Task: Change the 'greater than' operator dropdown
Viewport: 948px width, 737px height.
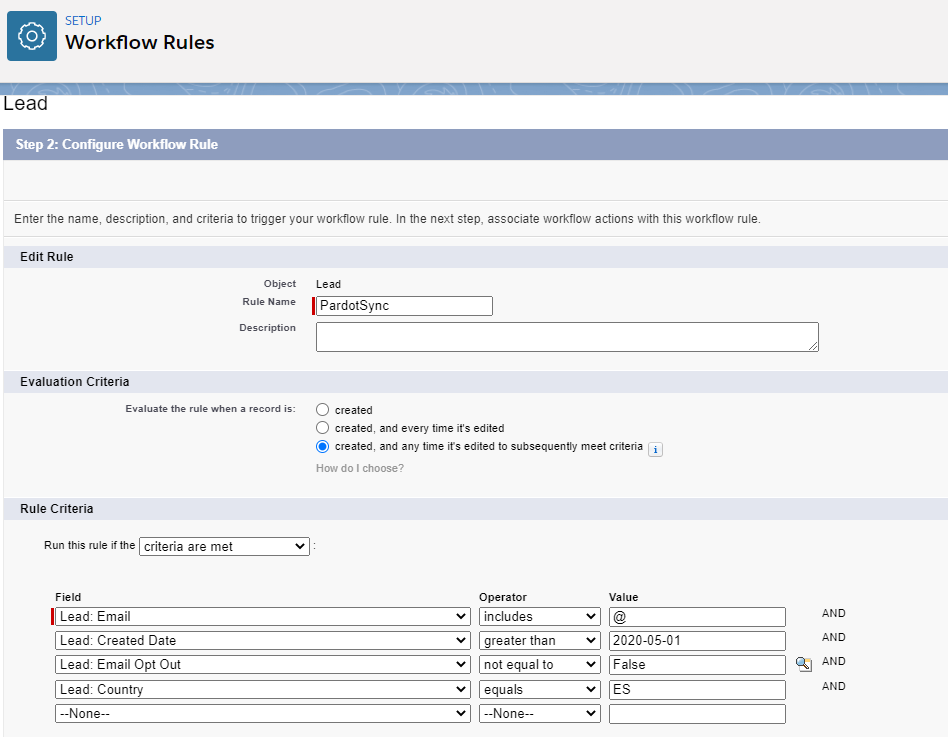Action: [539, 641]
